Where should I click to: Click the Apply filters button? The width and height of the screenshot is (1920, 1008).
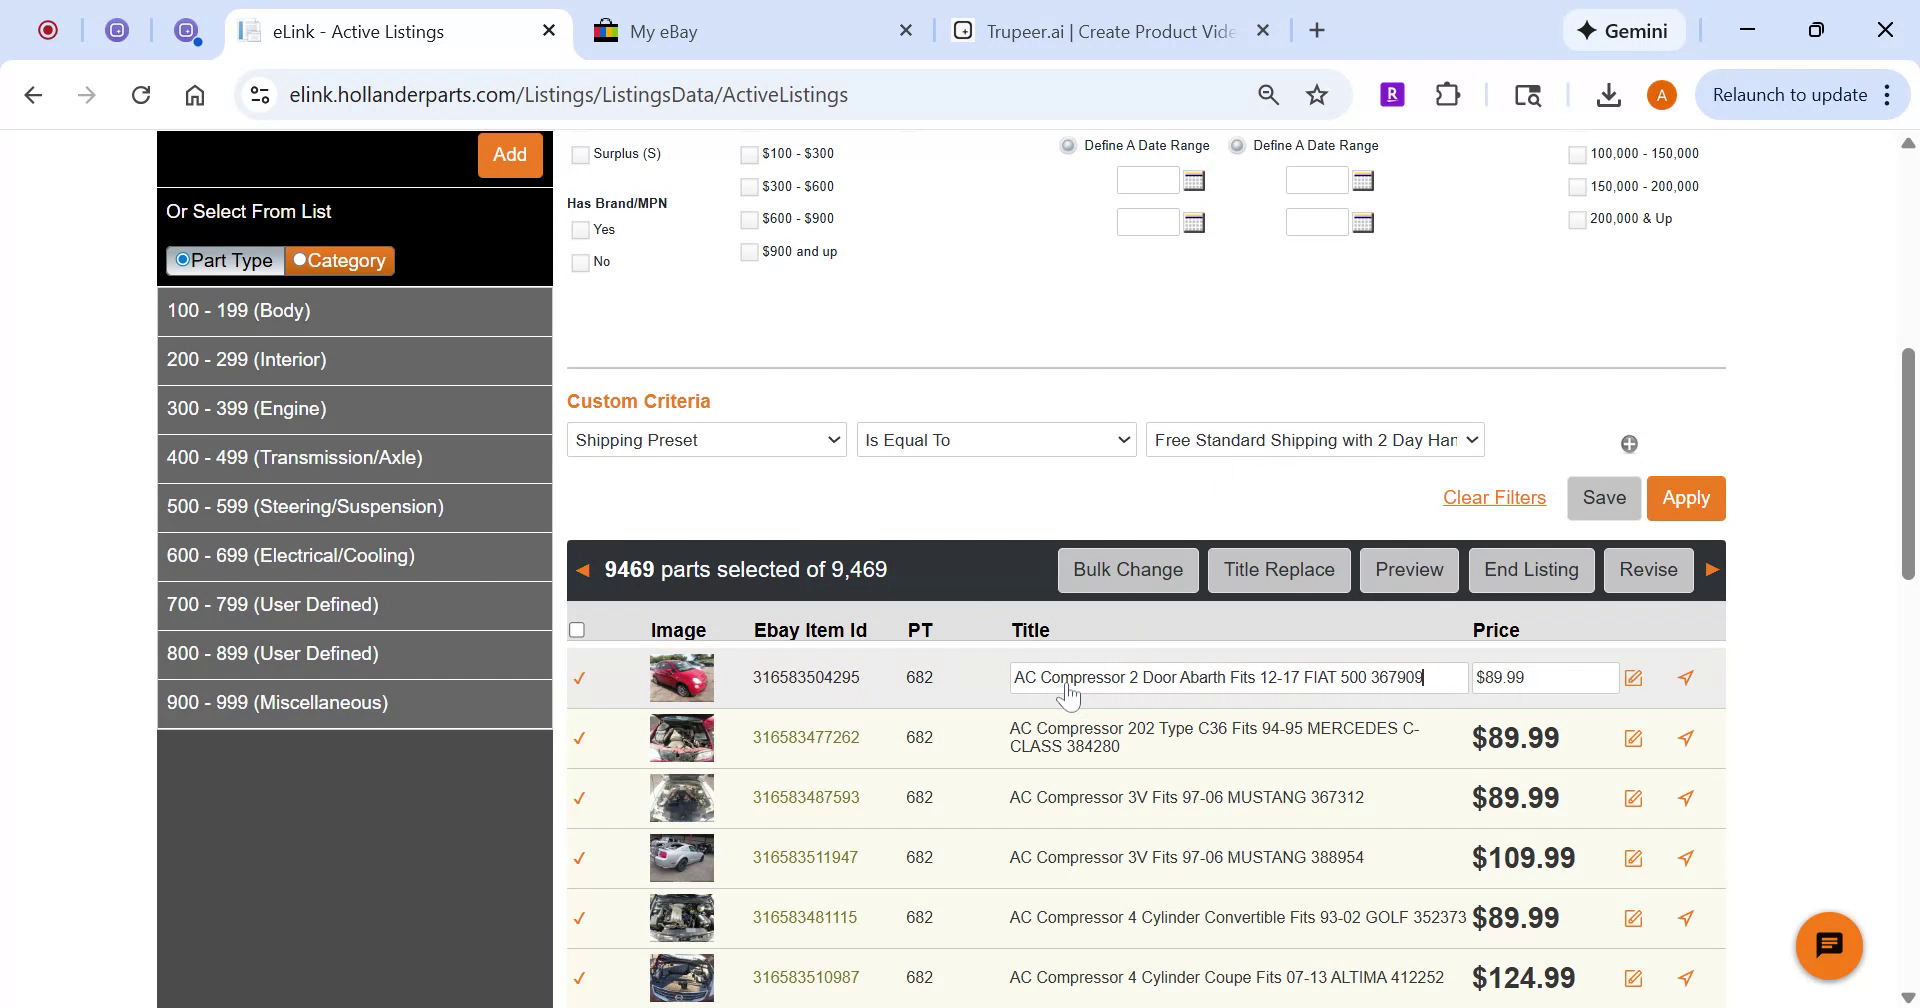pos(1685,497)
